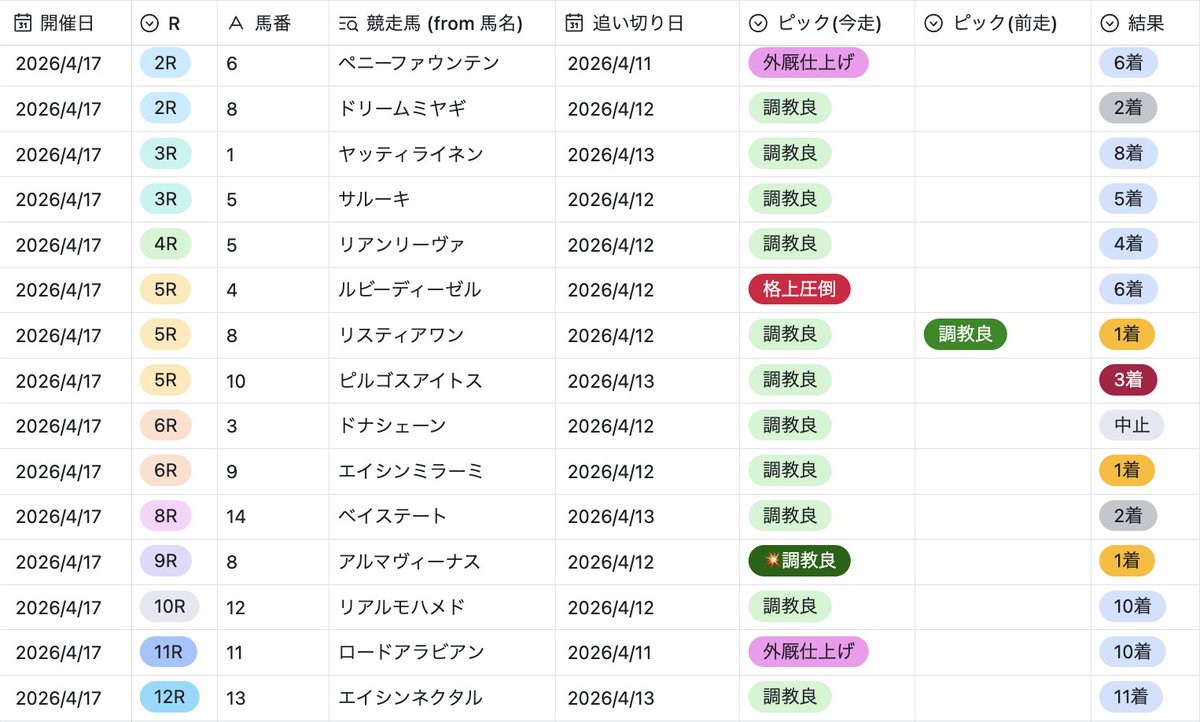
Task: Click the 中止 result for ドナシェーン
Action: click(x=1132, y=426)
